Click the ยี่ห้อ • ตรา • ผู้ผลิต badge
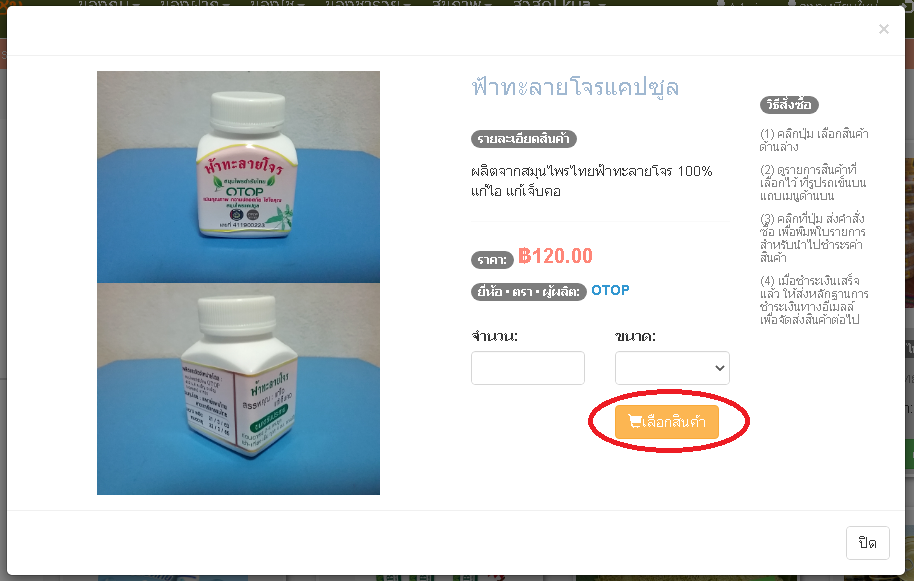914x581 pixels. click(x=529, y=291)
